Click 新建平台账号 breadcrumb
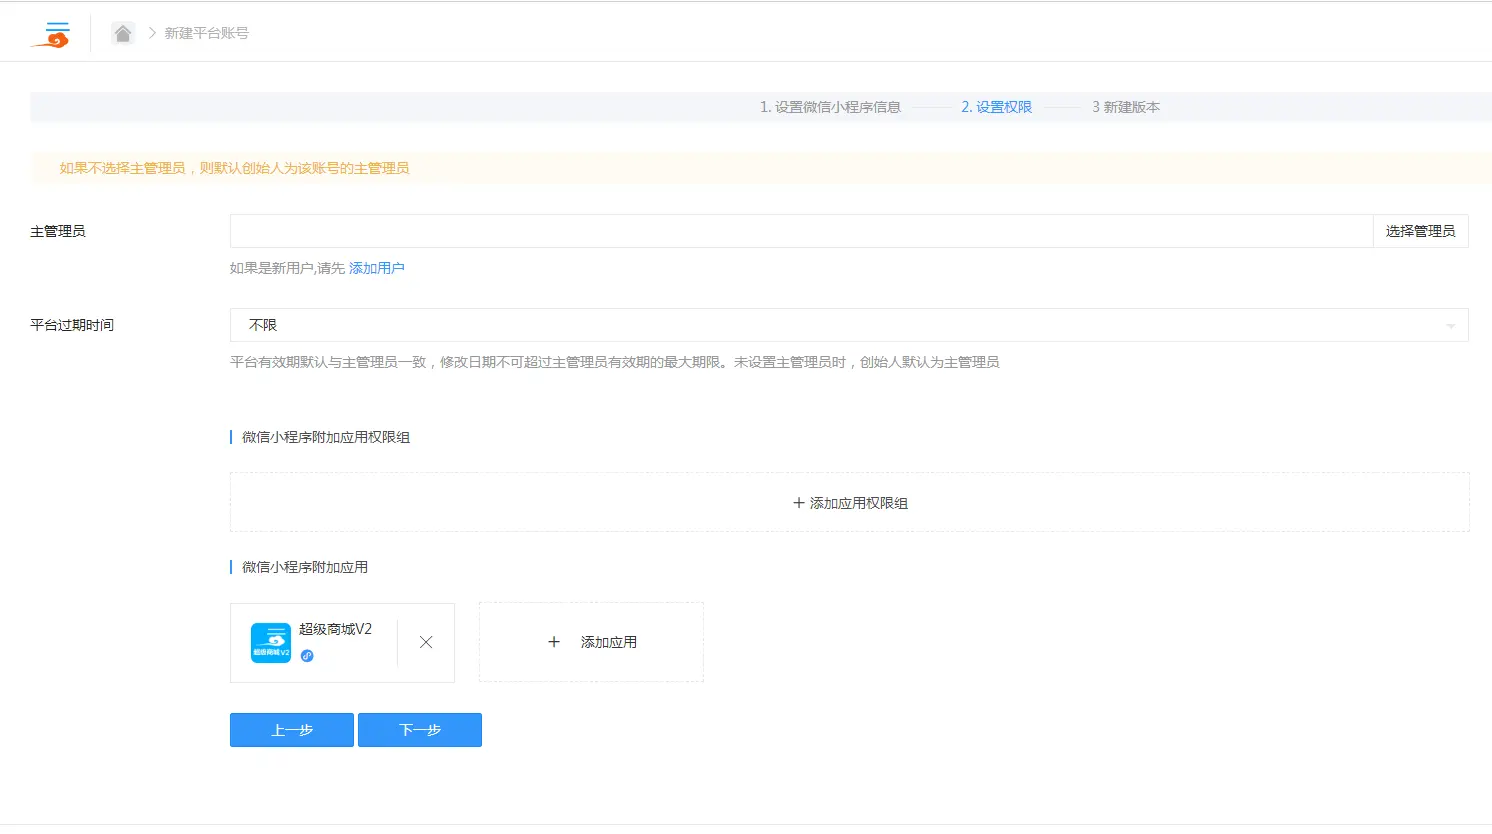The image size is (1492, 834). (x=207, y=33)
